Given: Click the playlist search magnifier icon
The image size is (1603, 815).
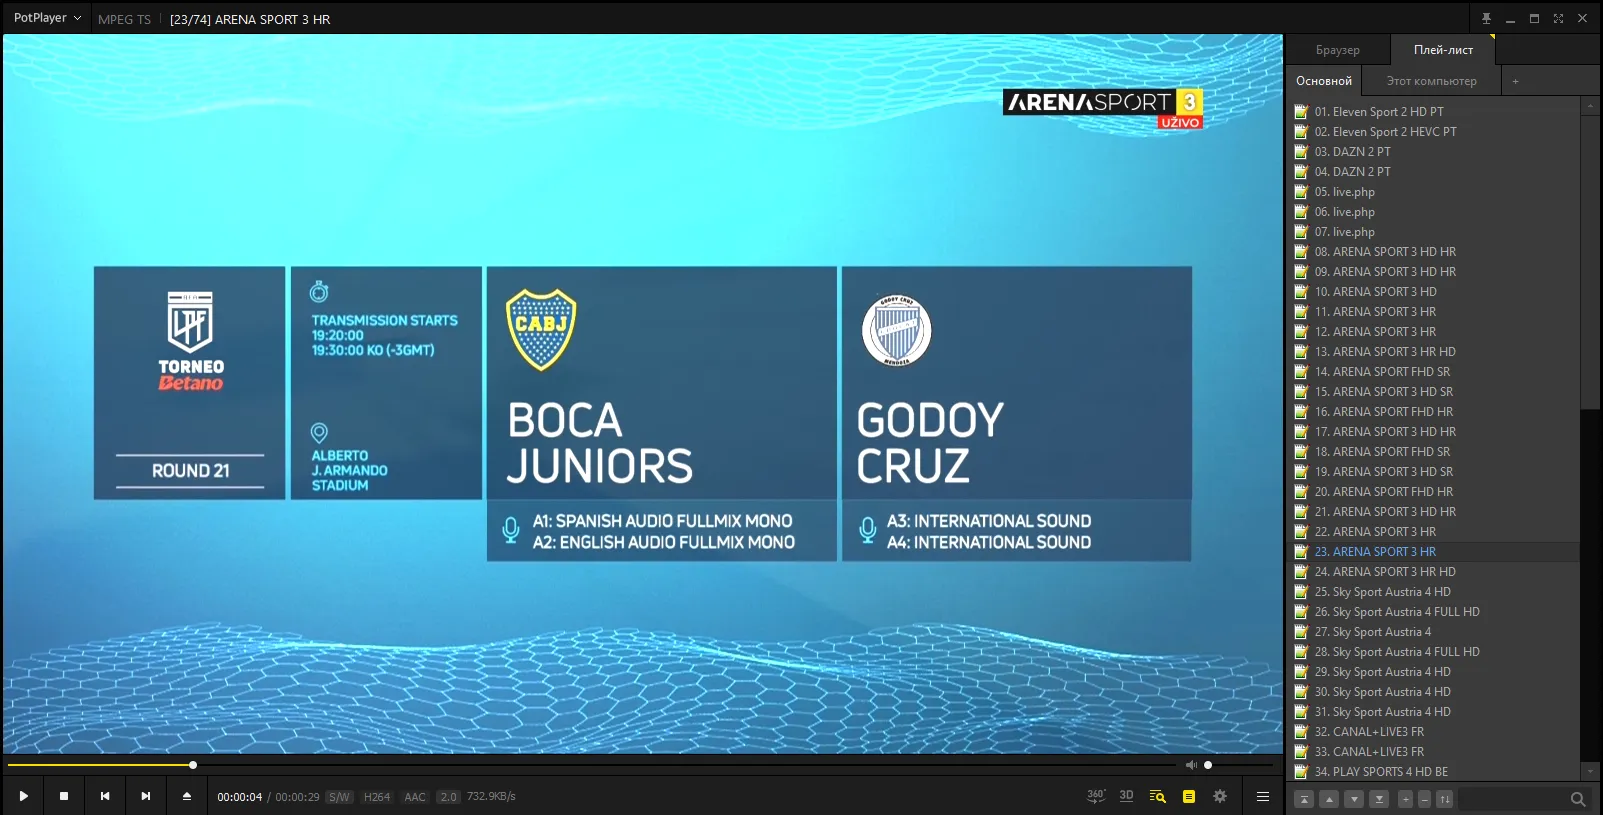Looking at the screenshot, I should (x=1578, y=799).
